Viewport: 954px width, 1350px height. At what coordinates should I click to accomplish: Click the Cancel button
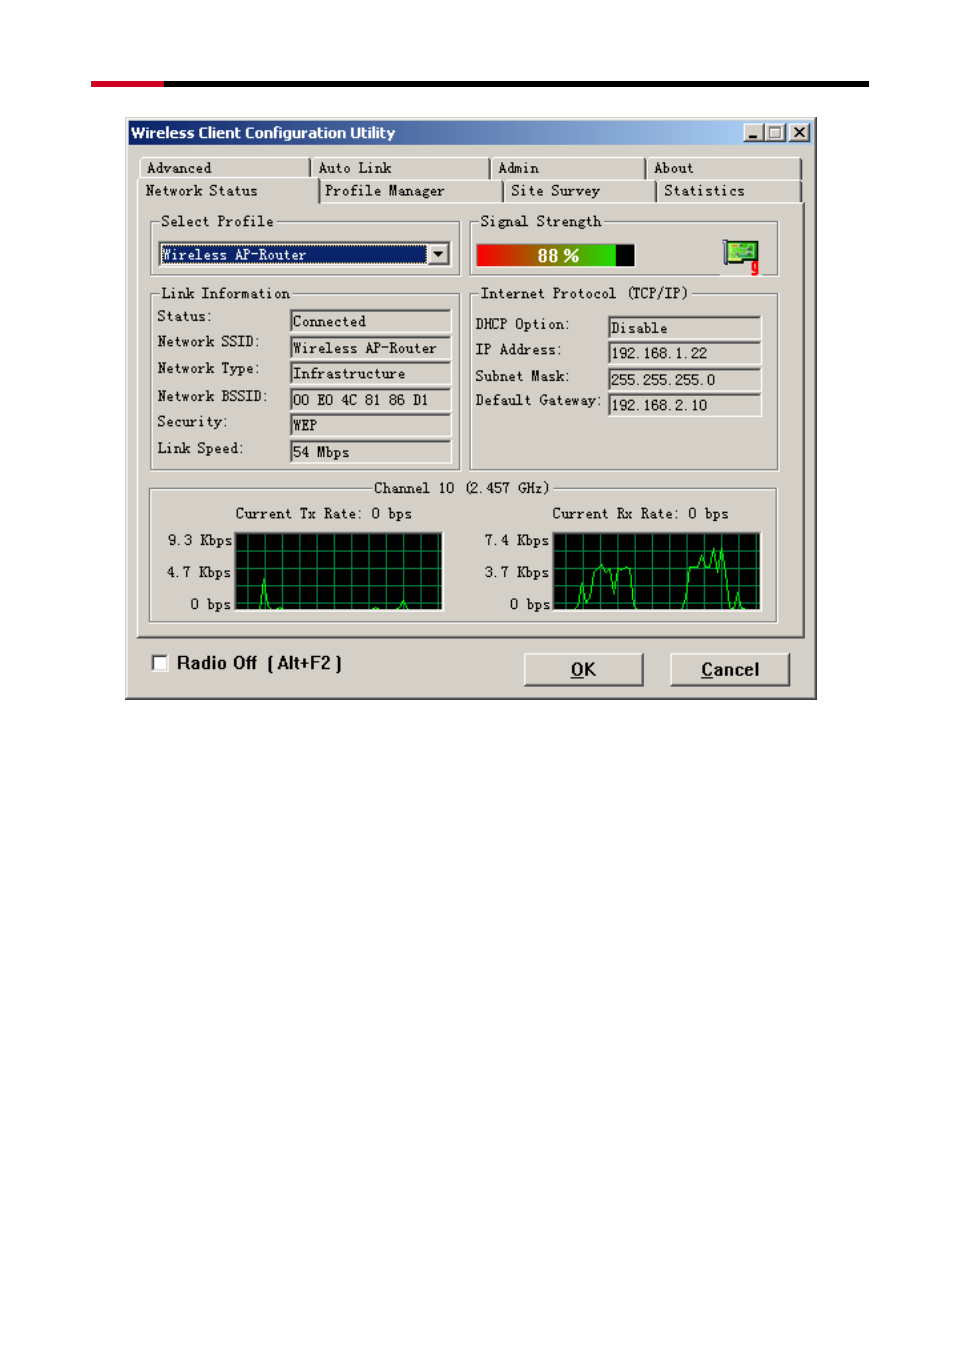pos(730,670)
